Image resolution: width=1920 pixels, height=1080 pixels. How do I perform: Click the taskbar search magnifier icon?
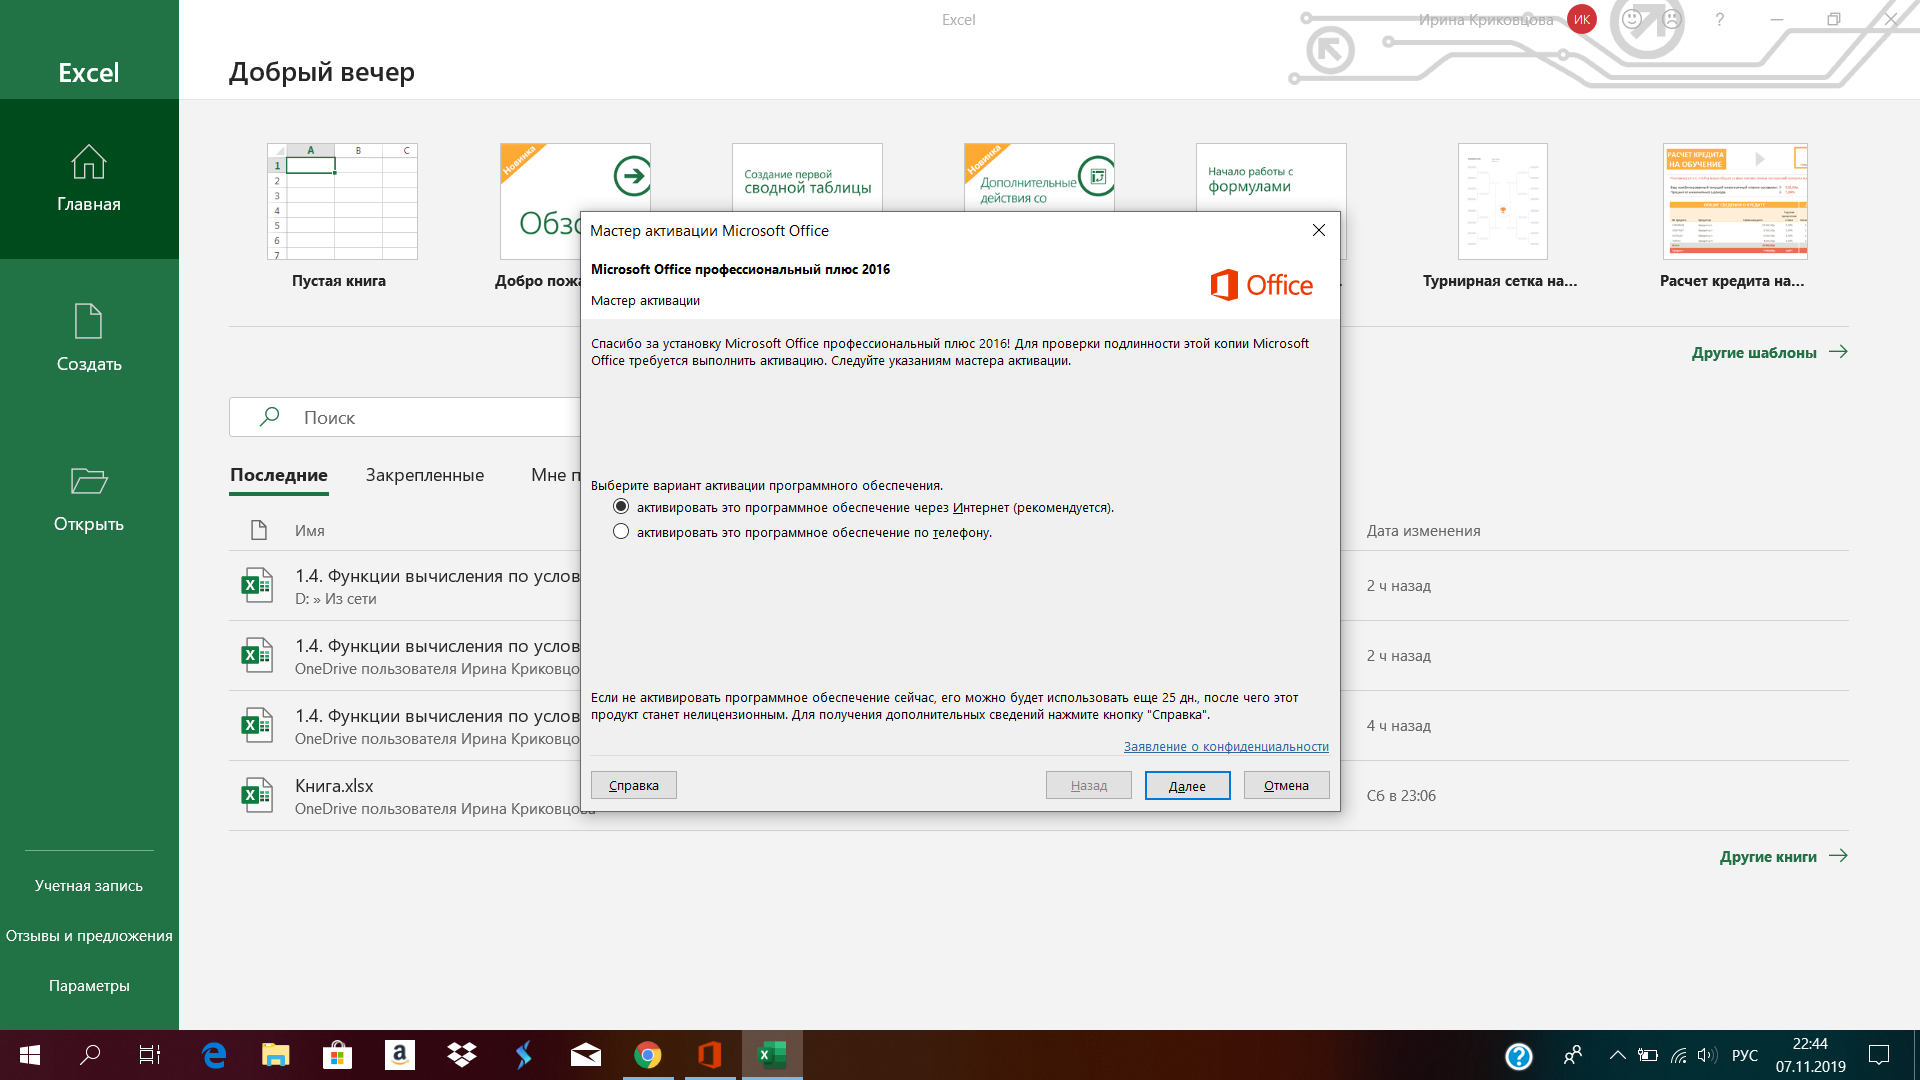tap(90, 1055)
